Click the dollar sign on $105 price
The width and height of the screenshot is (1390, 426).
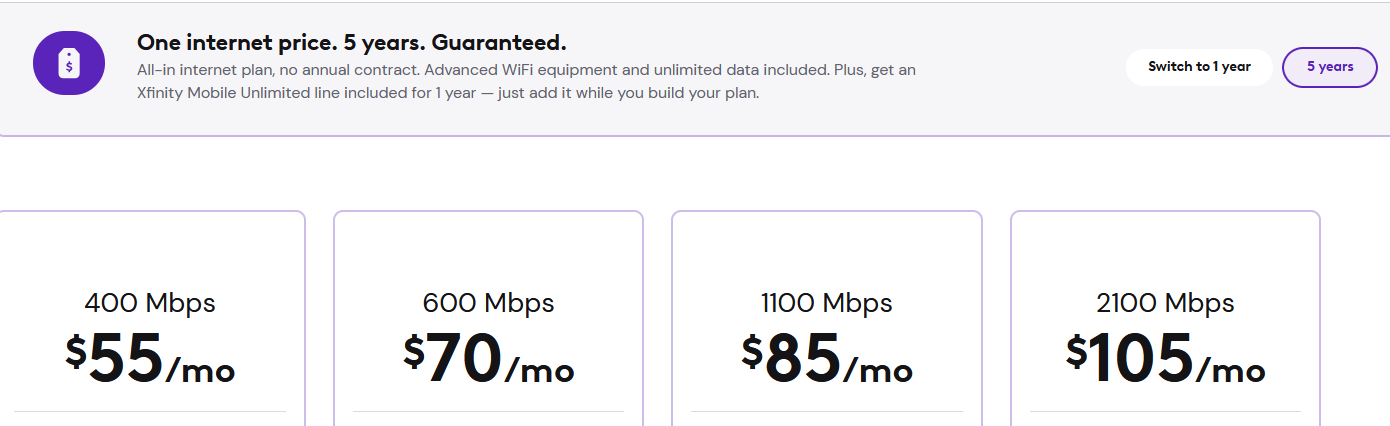(1076, 351)
